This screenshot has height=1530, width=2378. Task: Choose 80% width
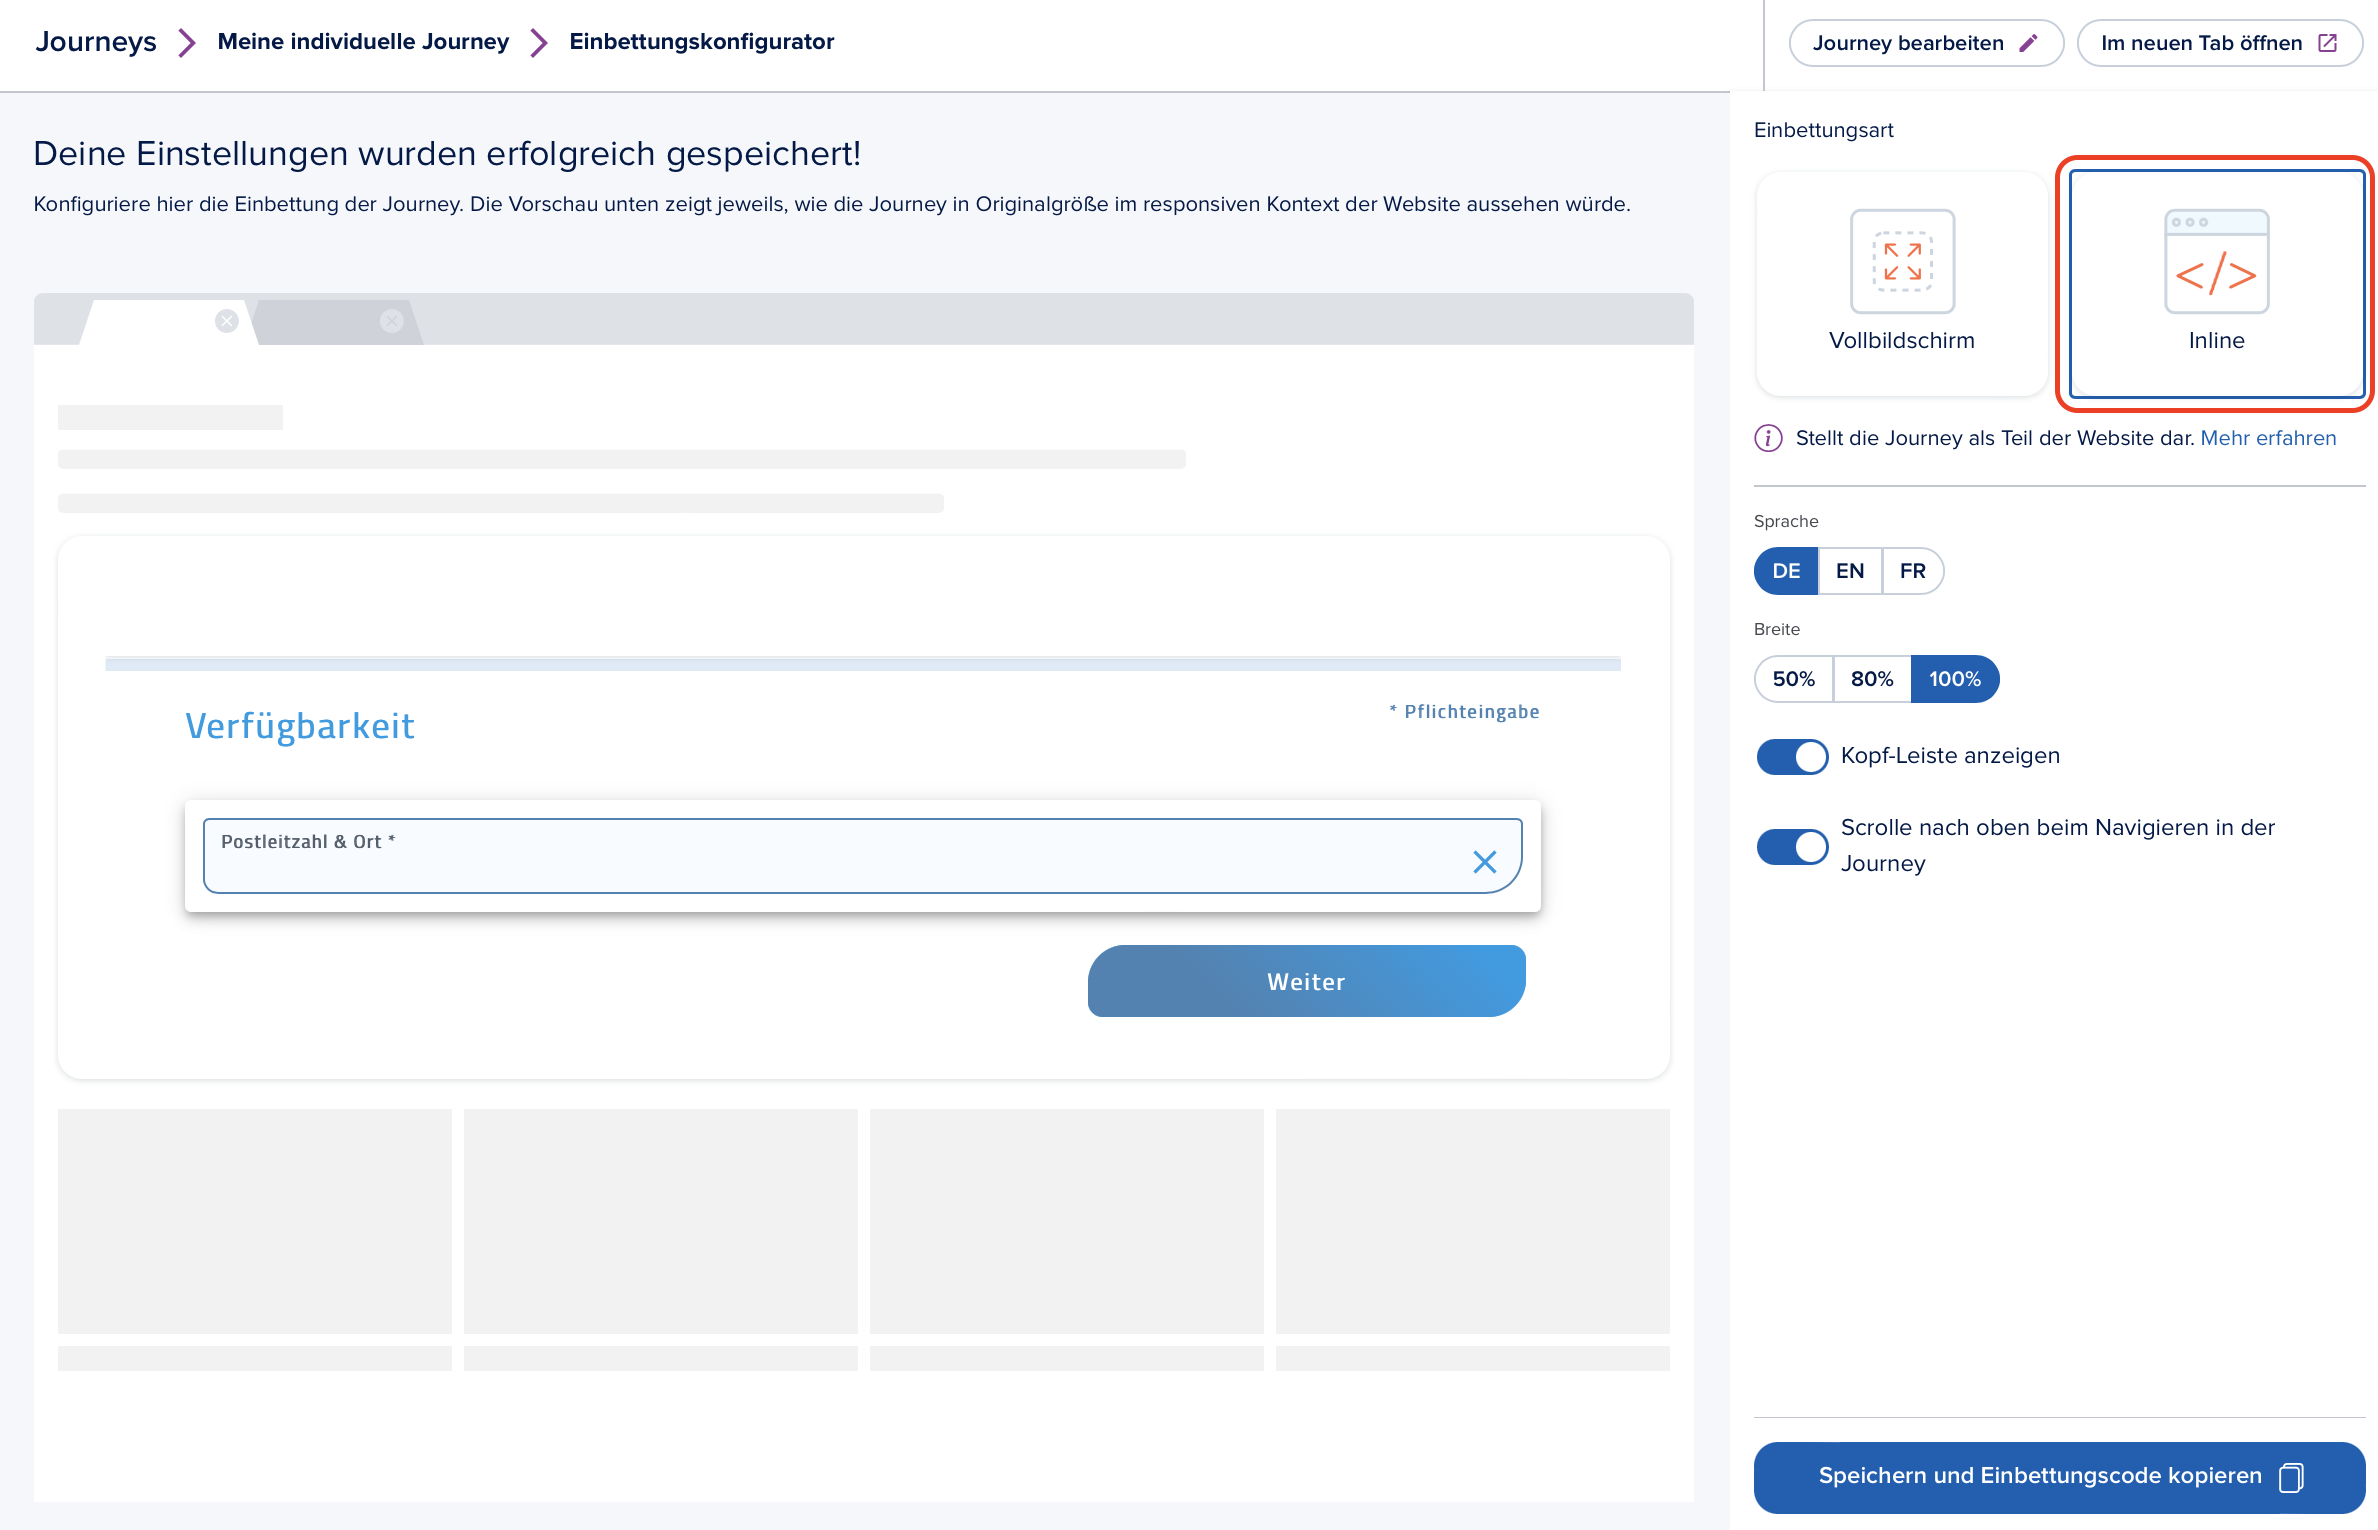(1872, 679)
